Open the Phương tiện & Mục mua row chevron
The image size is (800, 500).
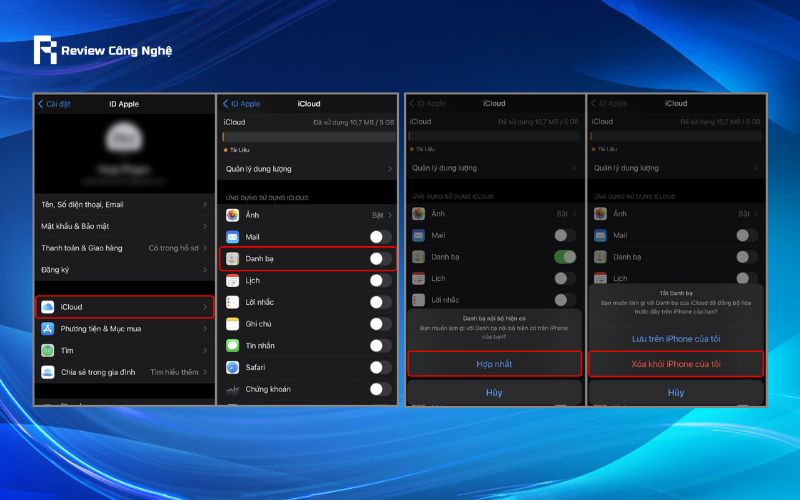[205, 329]
